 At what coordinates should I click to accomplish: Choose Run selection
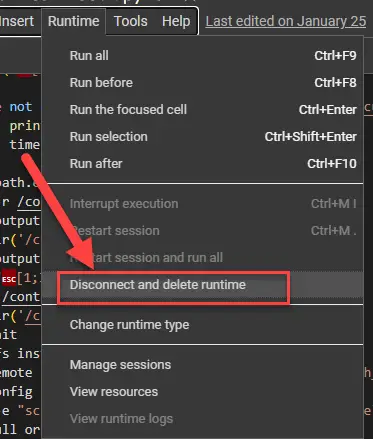(x=202, y=137)
